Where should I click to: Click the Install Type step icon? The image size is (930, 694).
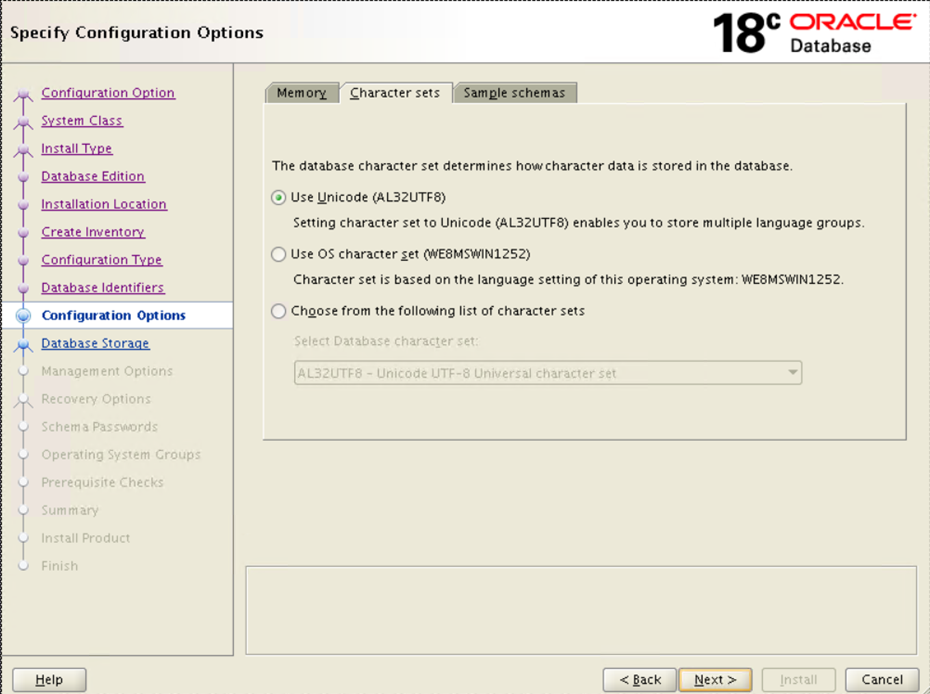(24, 150)
